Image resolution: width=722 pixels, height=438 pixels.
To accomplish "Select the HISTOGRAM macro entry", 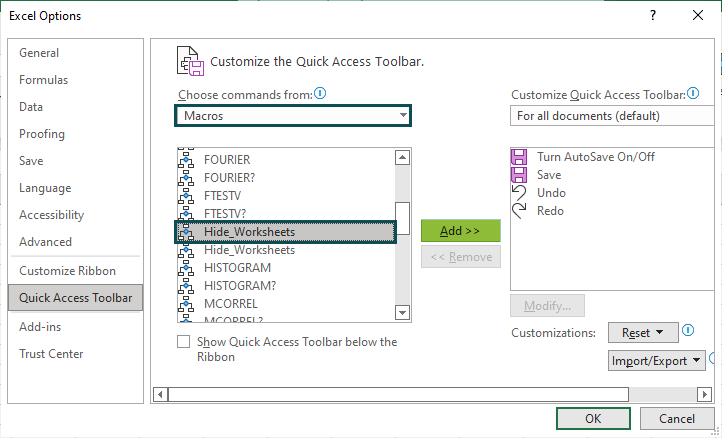I will (x=286, y=268).
